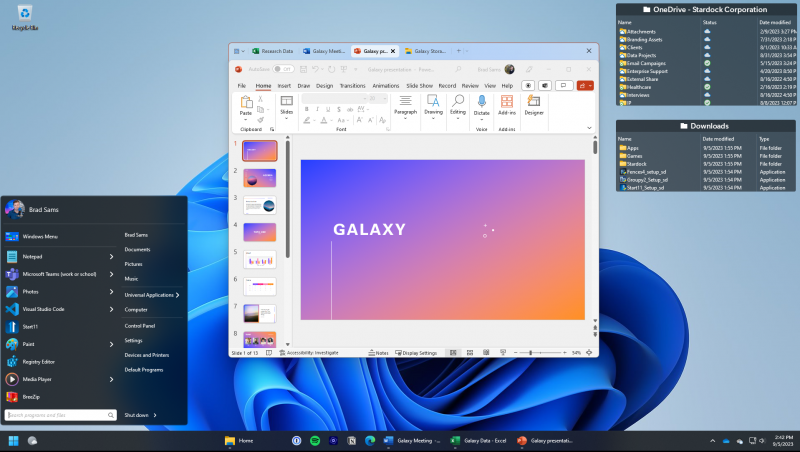Launch Registry Editor from Start menu

38,361
